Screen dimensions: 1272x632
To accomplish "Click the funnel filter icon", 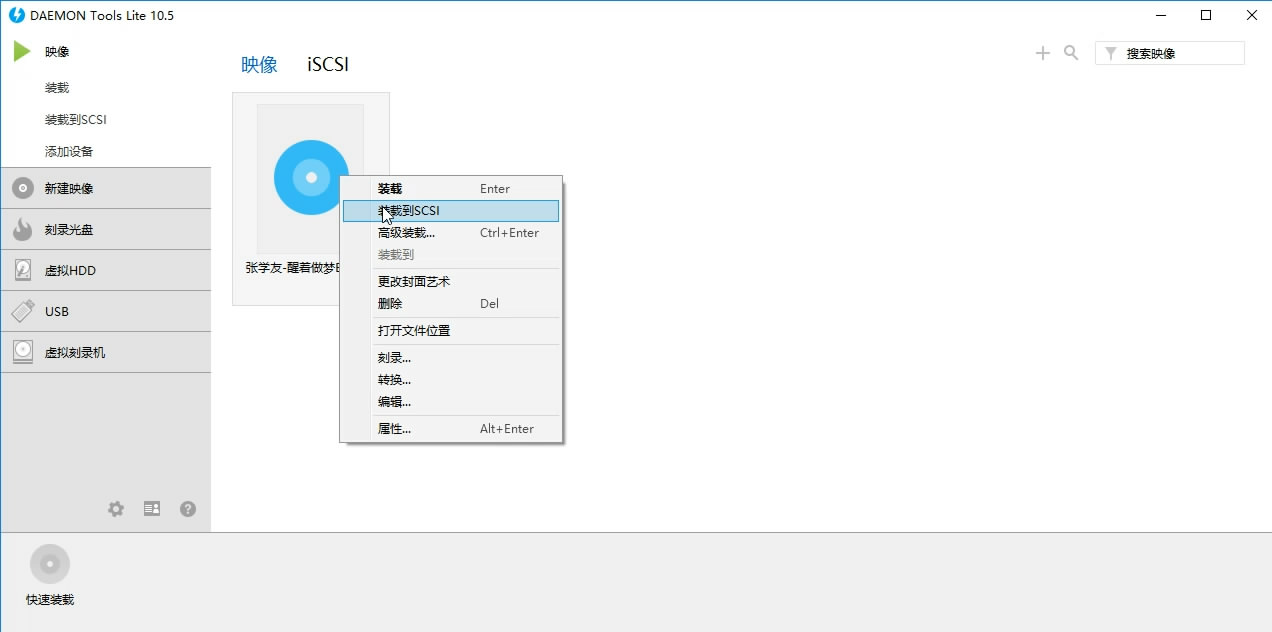I will coord(1110,54).
